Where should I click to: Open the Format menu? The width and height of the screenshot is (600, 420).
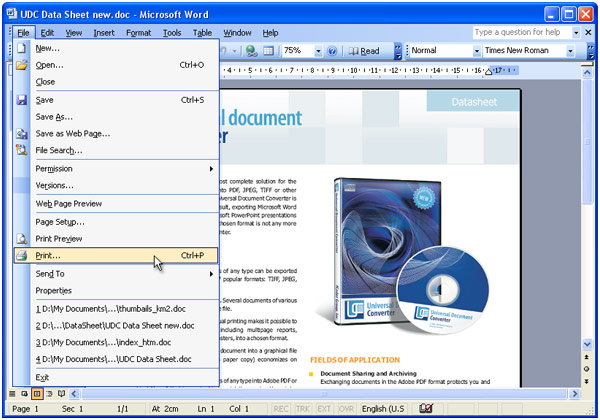[139, 33]
